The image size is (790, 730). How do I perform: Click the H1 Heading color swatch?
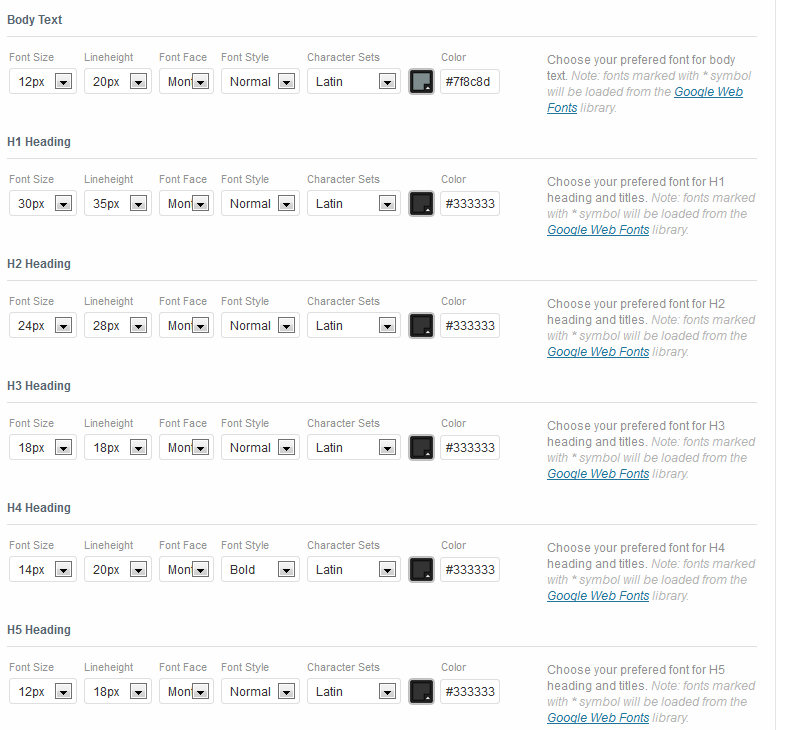tap(421, 204)
